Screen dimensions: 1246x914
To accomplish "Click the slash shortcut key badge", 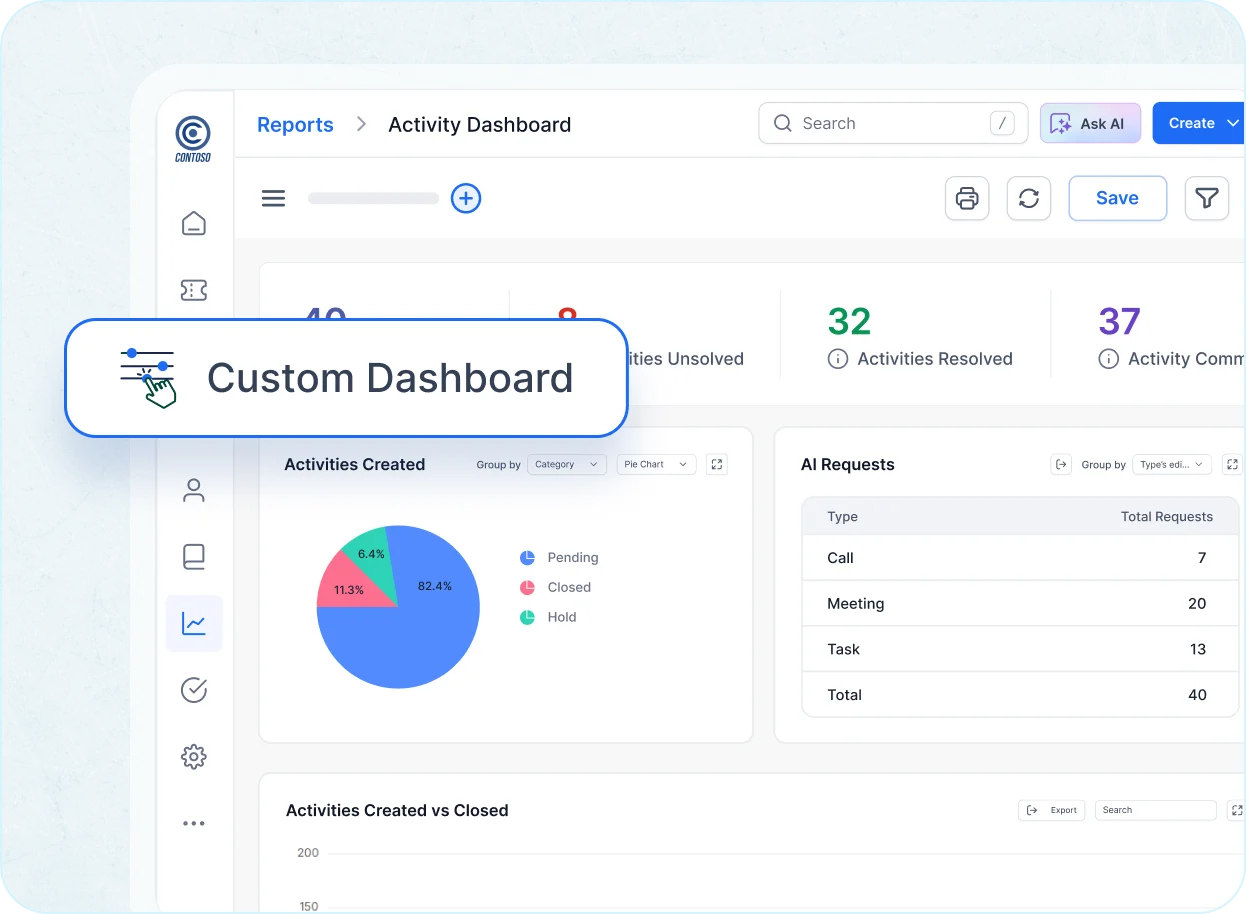I will [x=1002, y=123].
